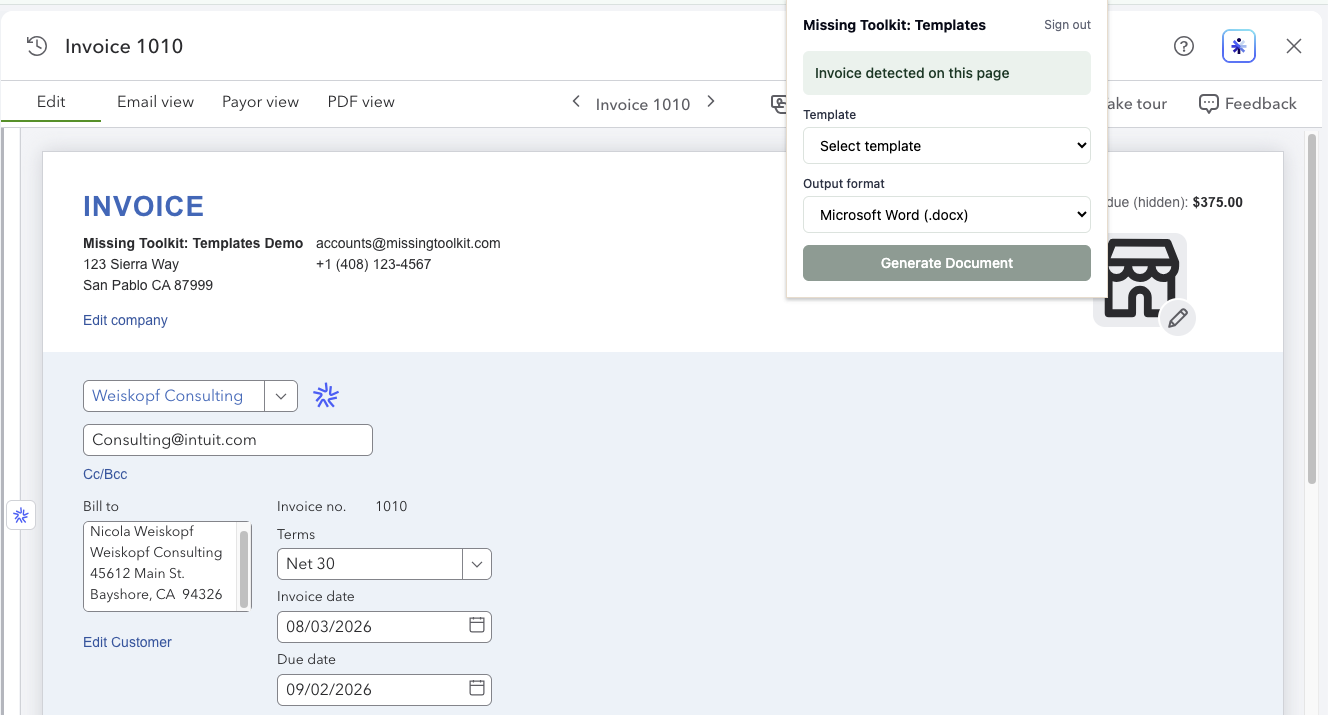Viewport: 1328px width, 715px height.
Task: Click the main page vertical scrollbar
Action: coord(1312,310)
